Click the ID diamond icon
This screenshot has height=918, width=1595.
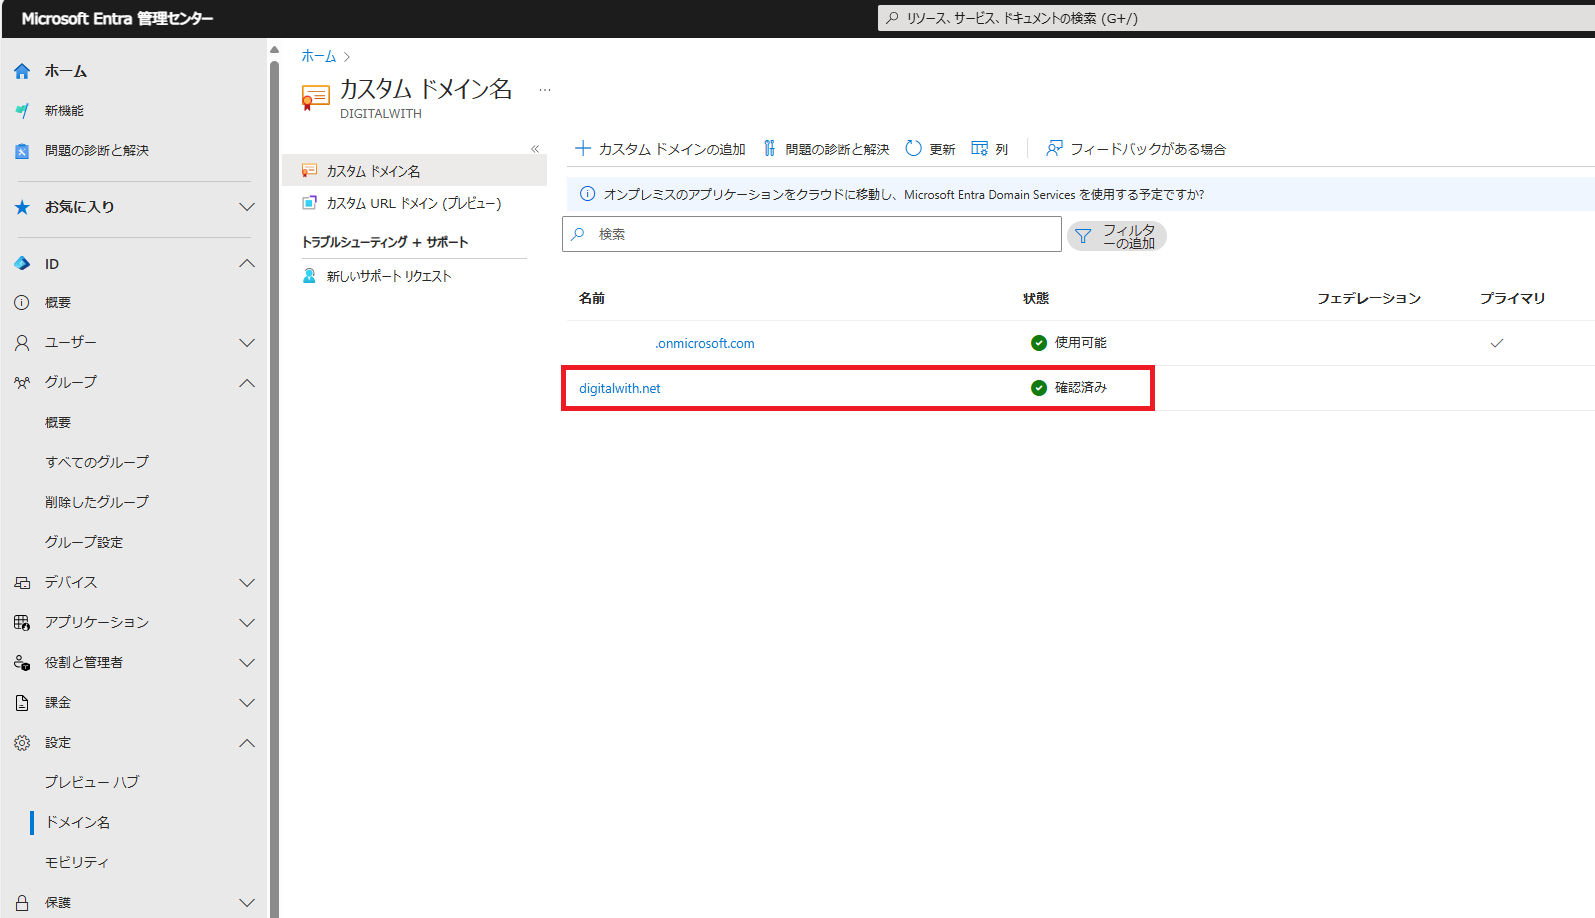tap(22, 264)
